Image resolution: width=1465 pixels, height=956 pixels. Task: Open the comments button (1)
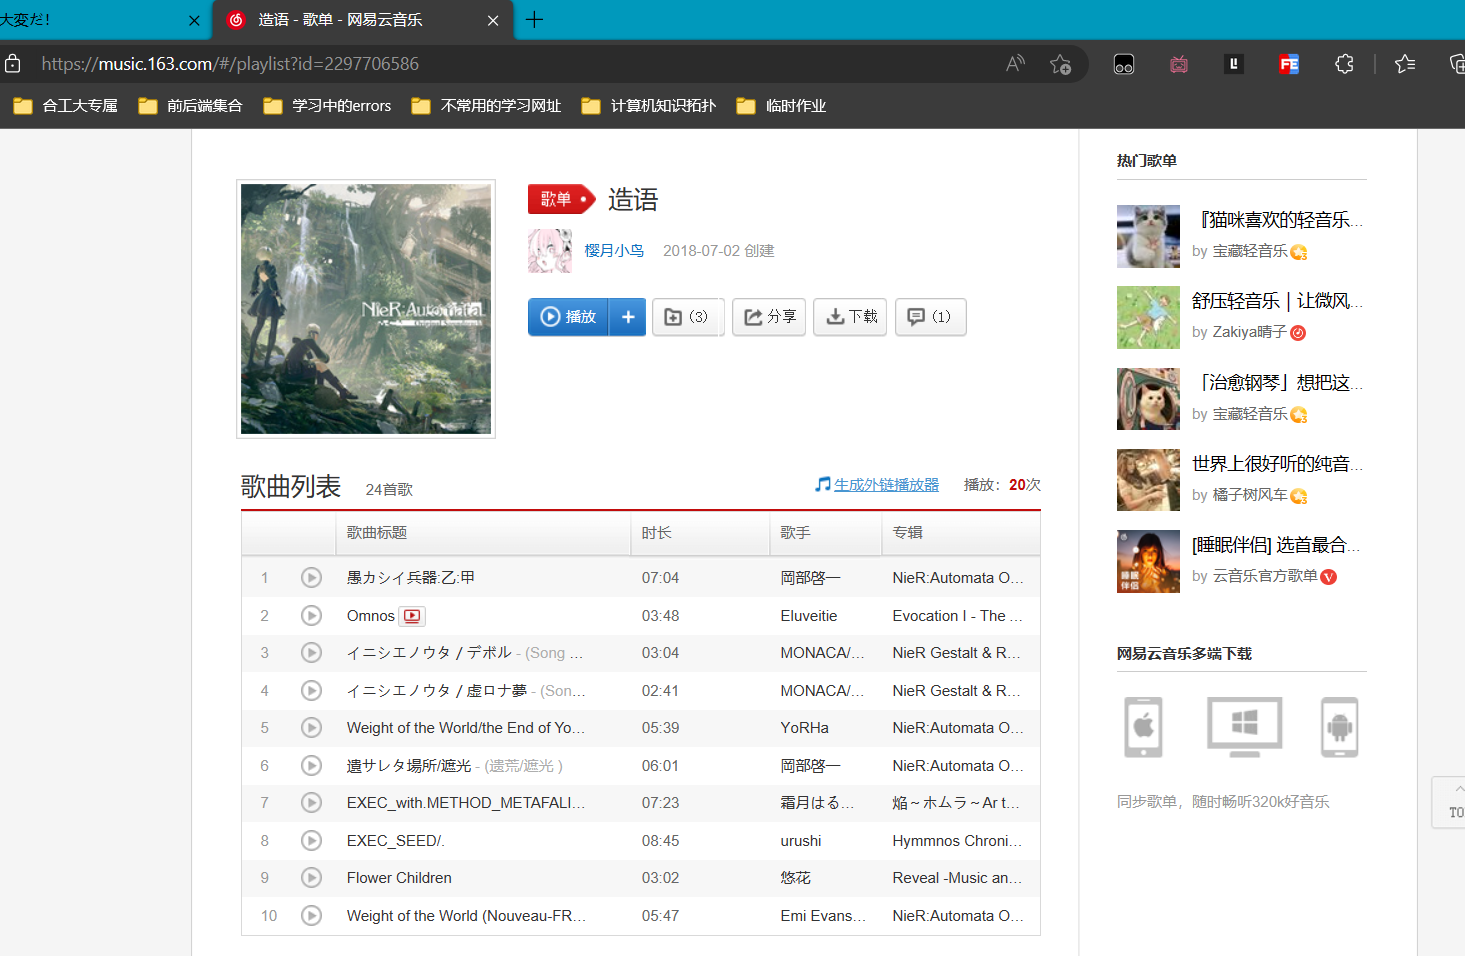point(930,317)
